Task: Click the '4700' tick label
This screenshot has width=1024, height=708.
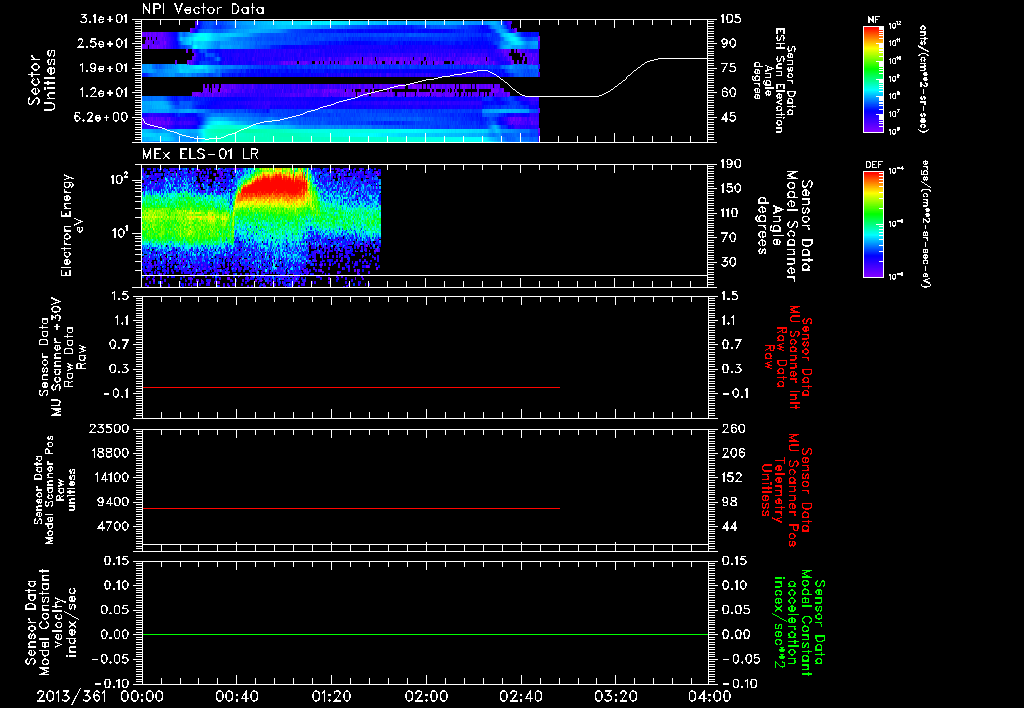Action: 114,526
